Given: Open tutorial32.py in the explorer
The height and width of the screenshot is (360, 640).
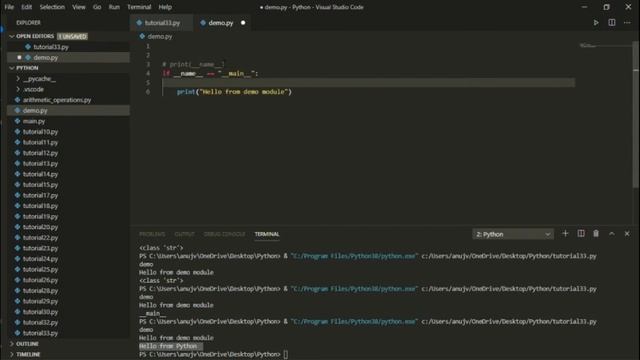Looking at the screenshot, I should coord(40,322).
